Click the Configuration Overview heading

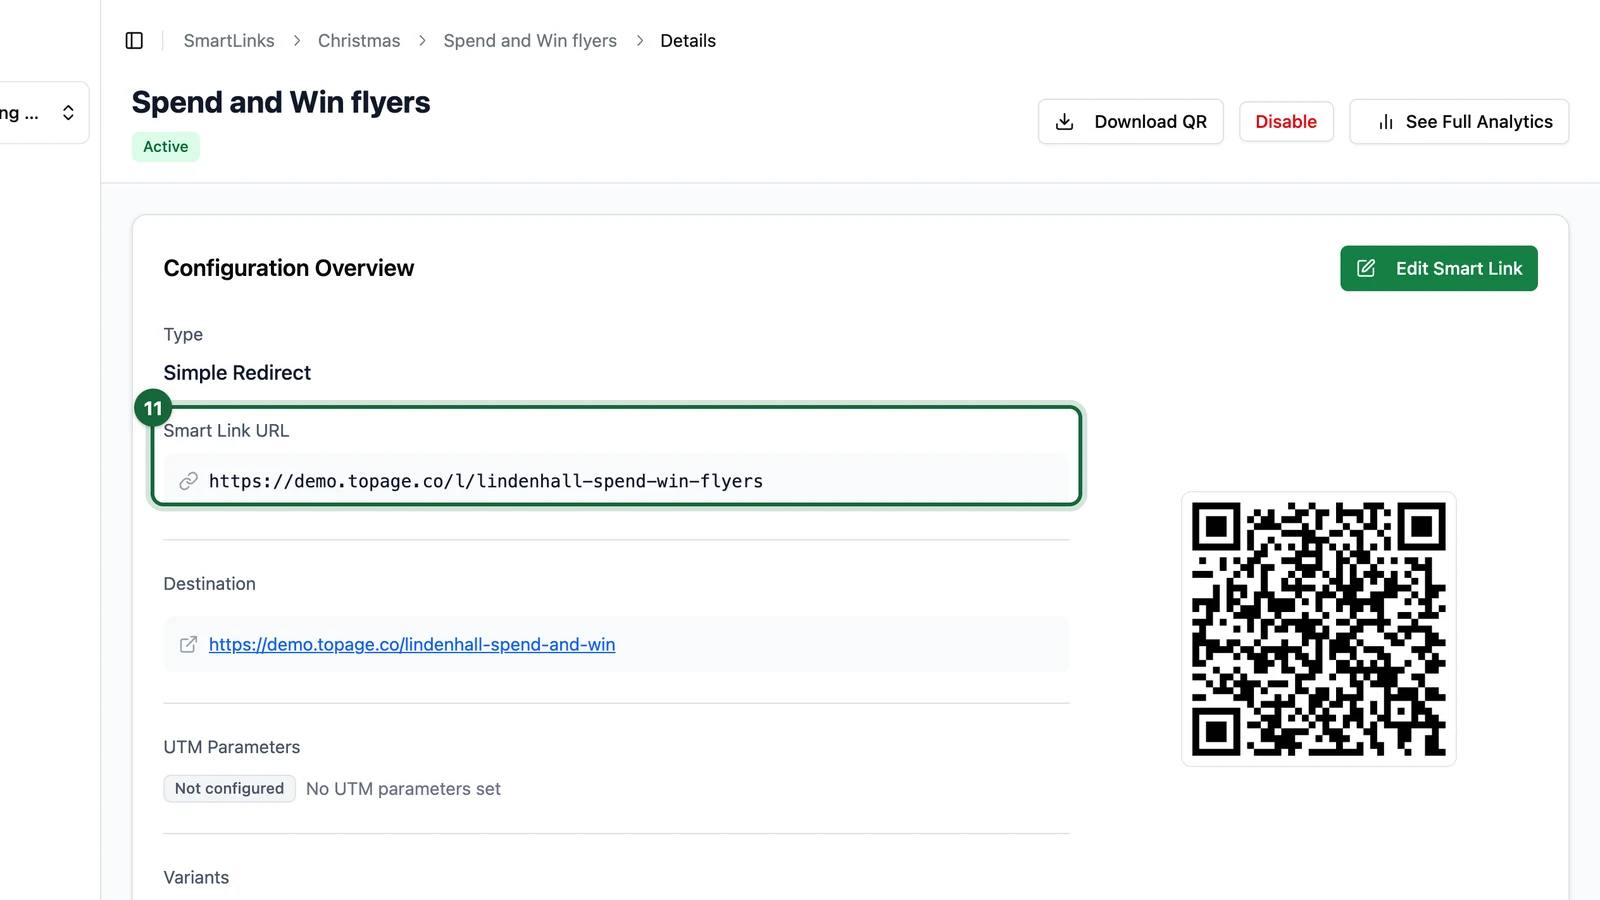click(x=288, y=268)
